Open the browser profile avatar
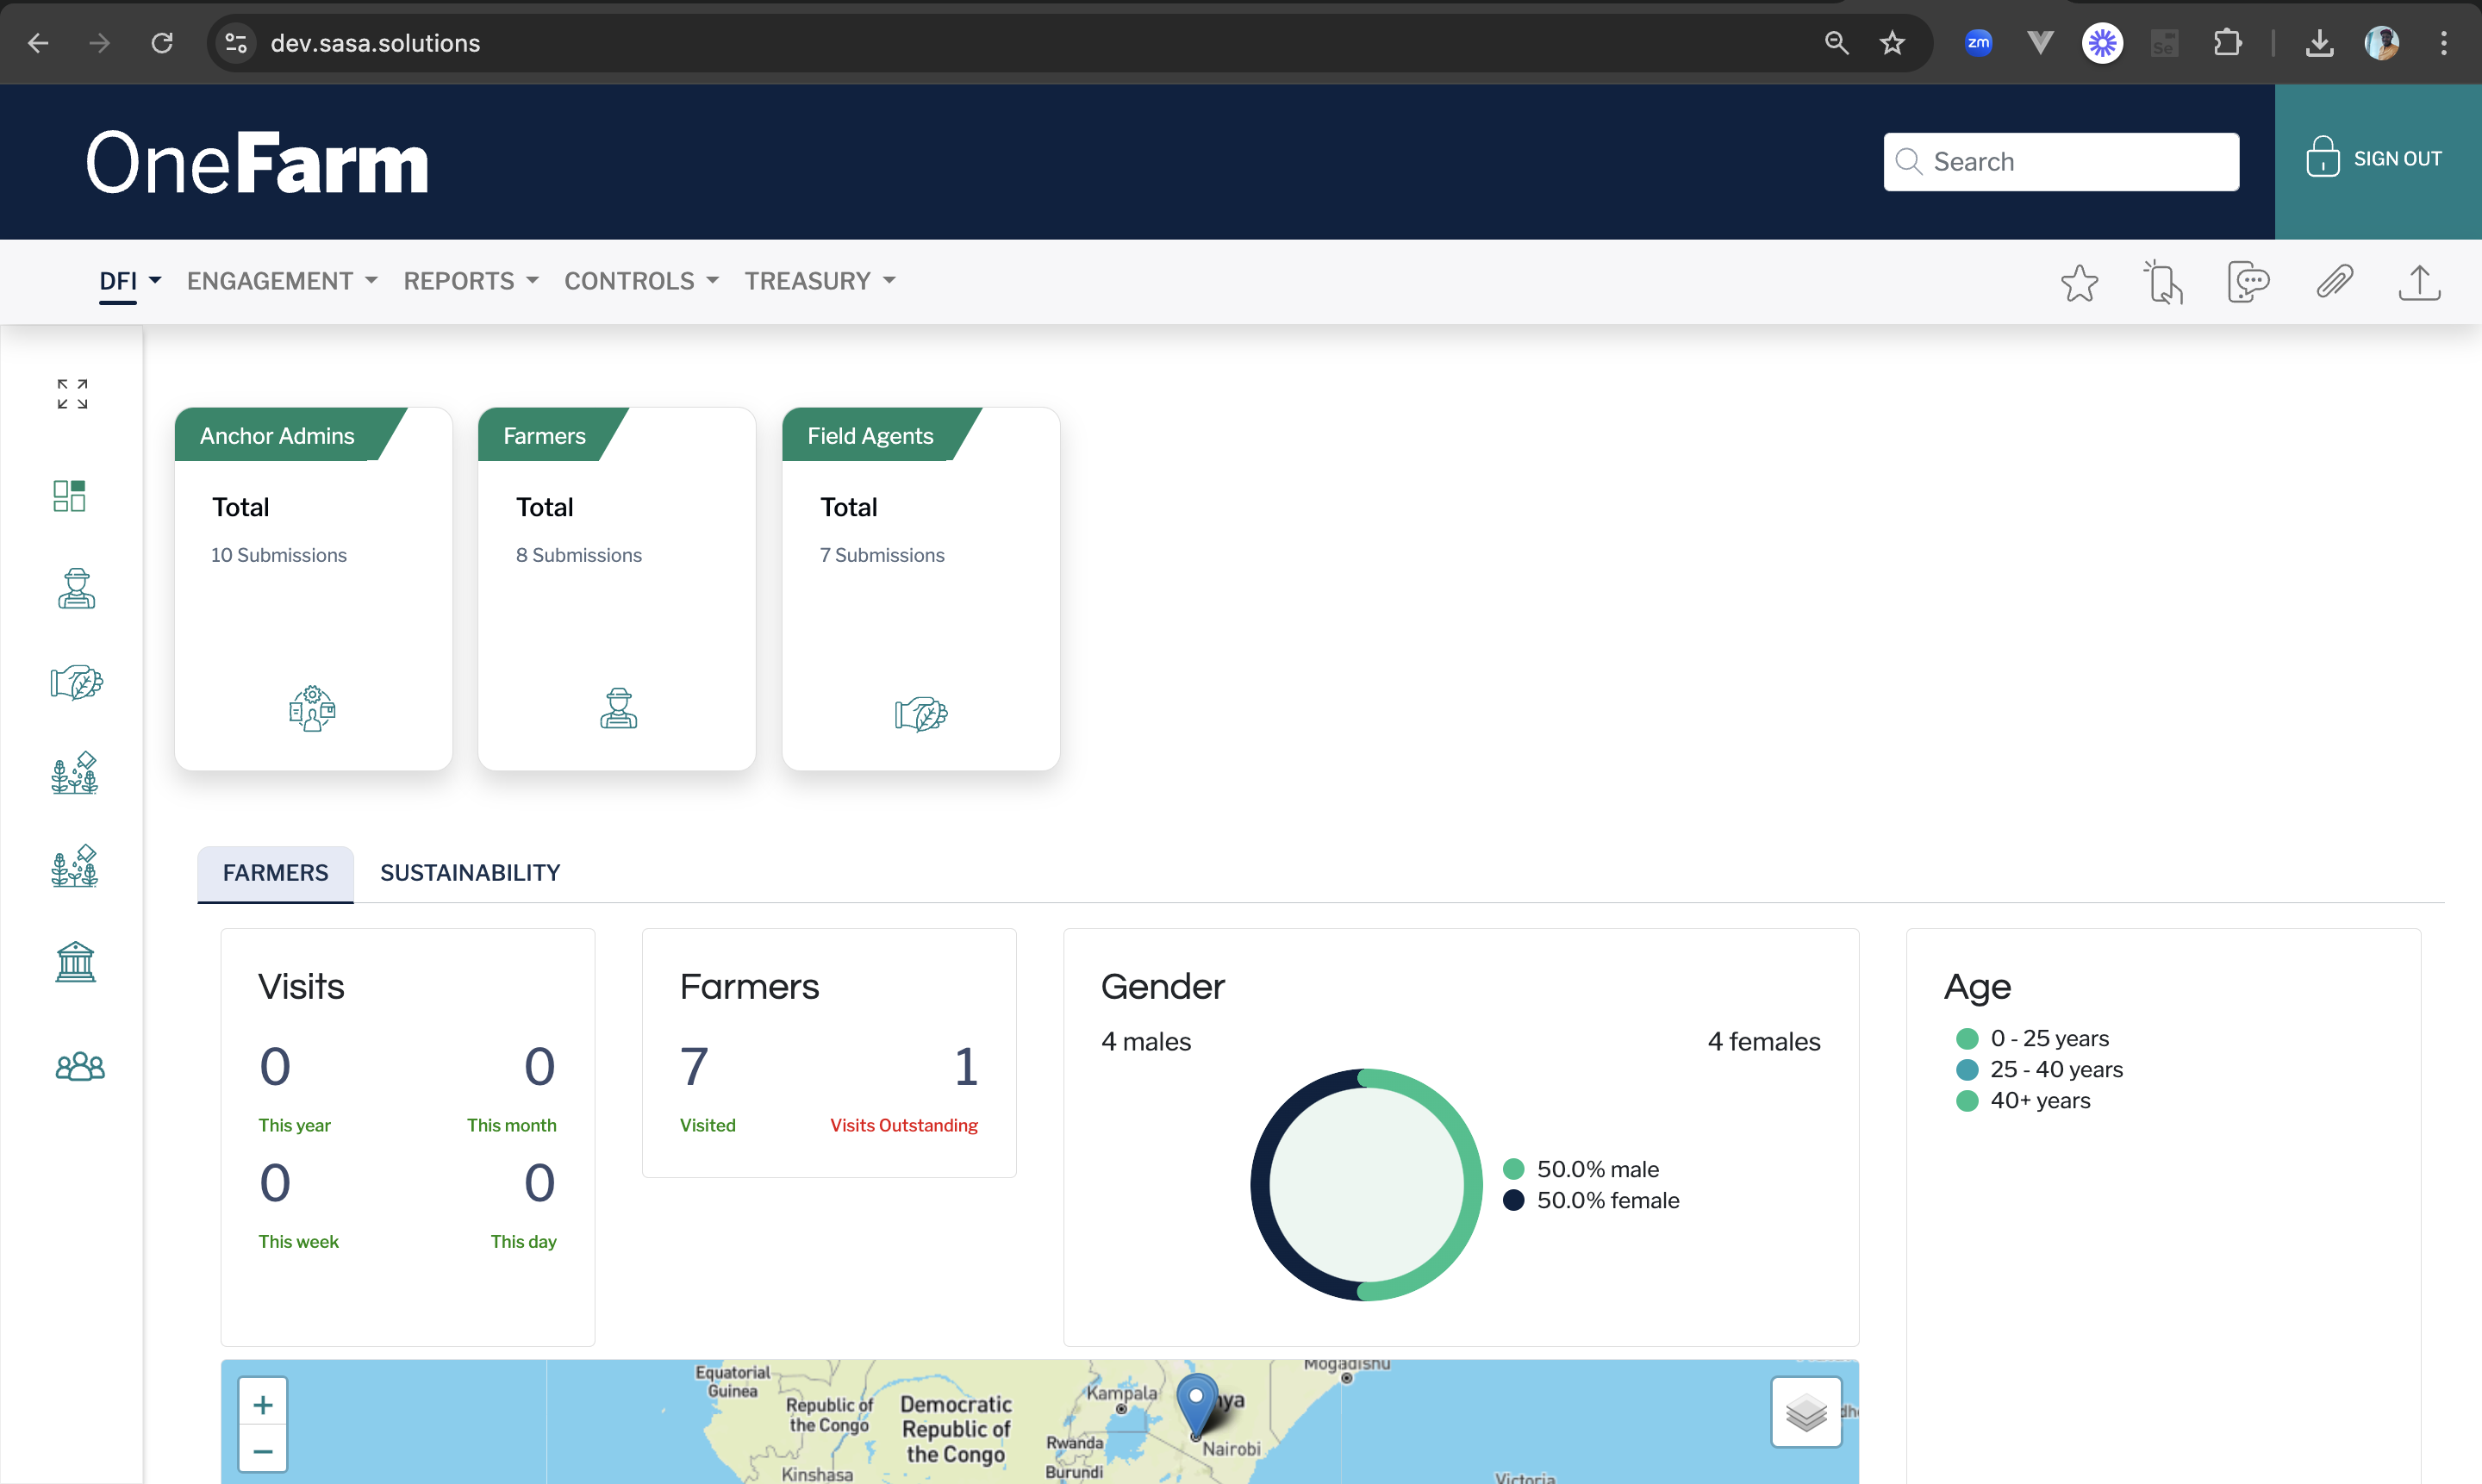 click(2382, 43)
